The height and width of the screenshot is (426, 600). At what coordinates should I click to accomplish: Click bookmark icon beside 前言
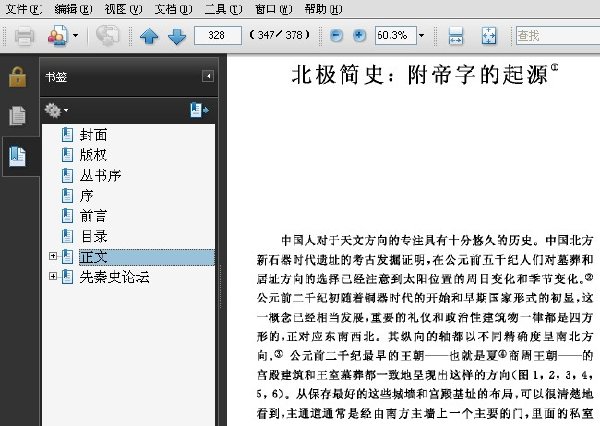click(67, 216)
